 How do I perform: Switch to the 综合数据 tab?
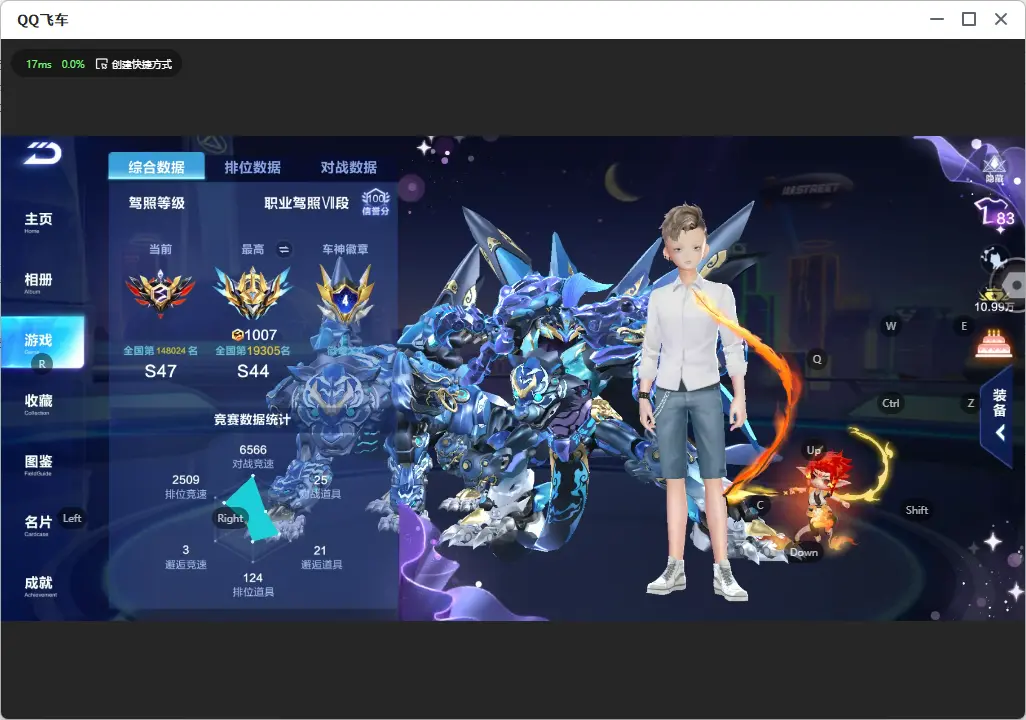(x=156, y=167)
